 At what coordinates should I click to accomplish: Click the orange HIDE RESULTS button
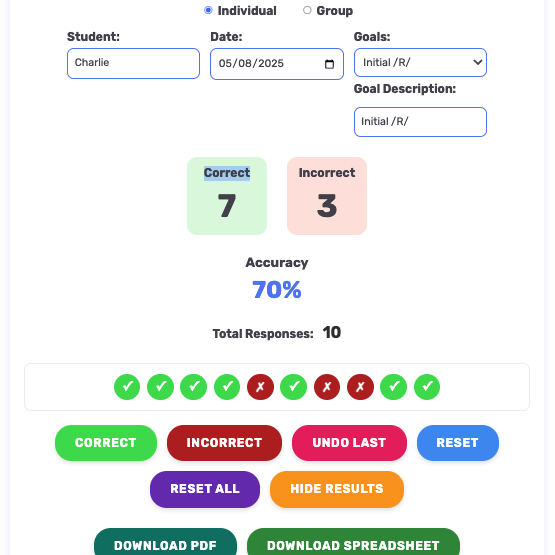click(337, 489)
